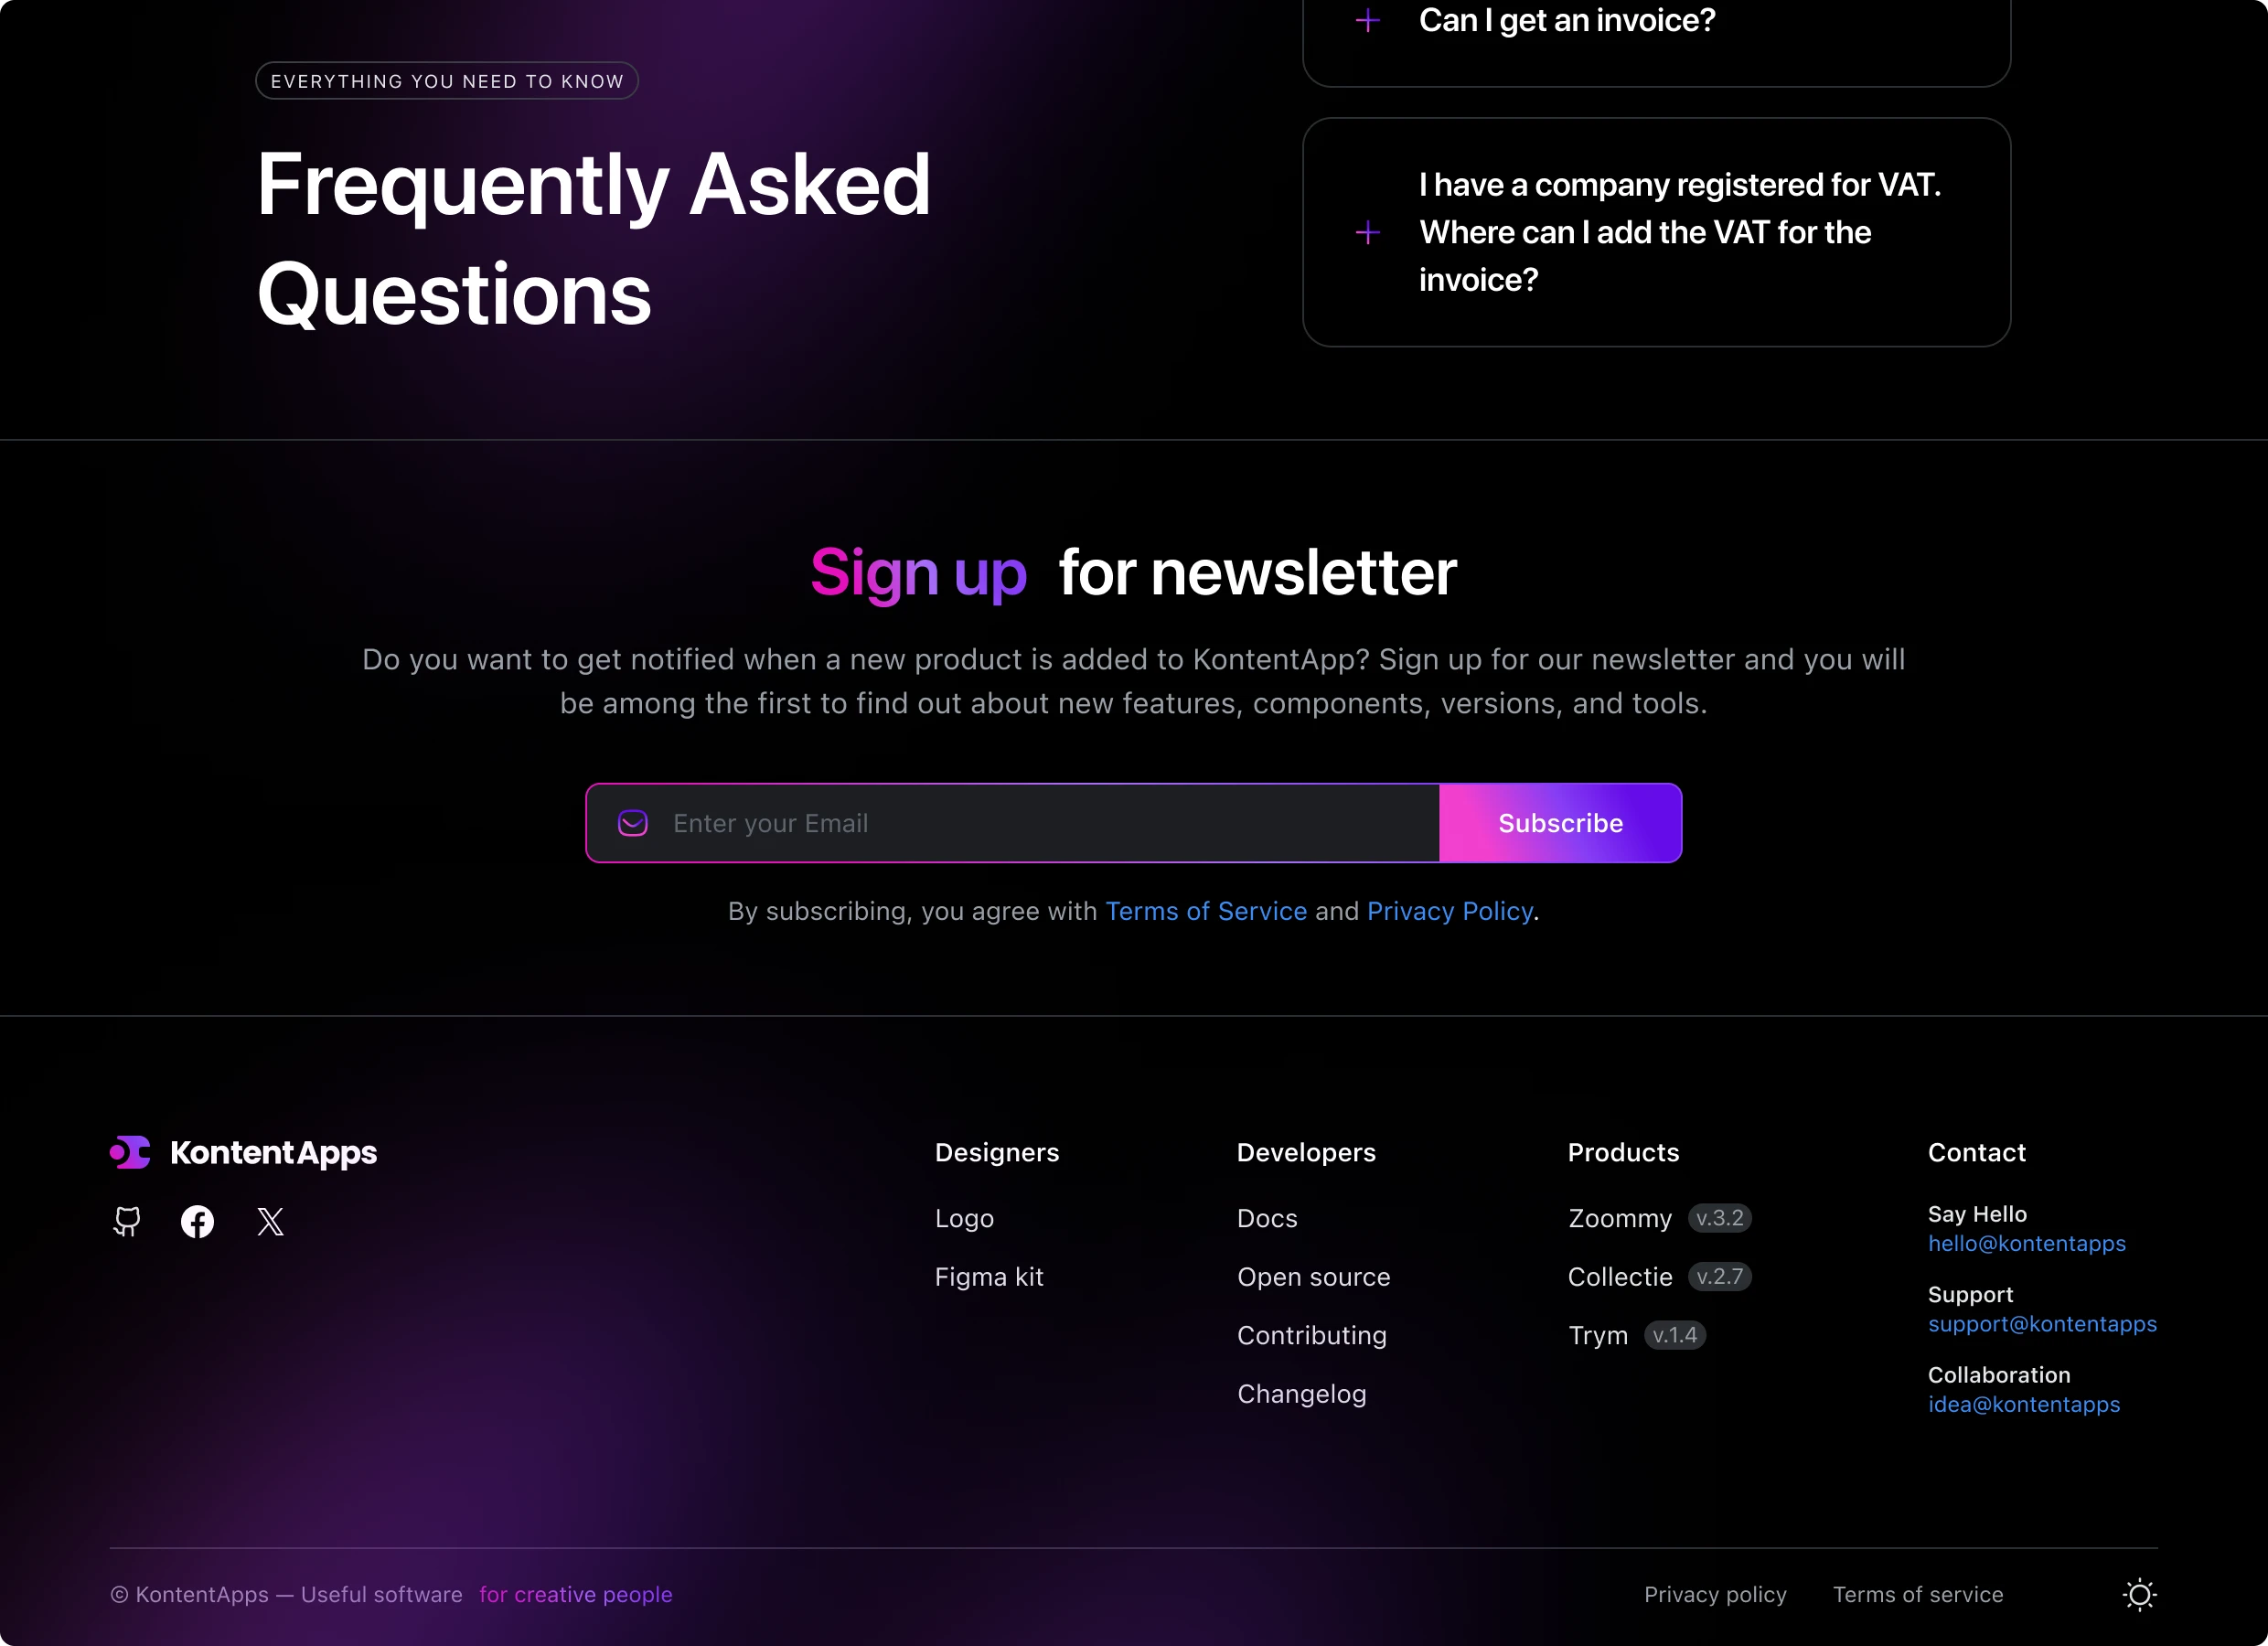The width and height of the screenshot is (2268, 1646).
Task: Open the Facebook social icon
Action: (197, 1221)
